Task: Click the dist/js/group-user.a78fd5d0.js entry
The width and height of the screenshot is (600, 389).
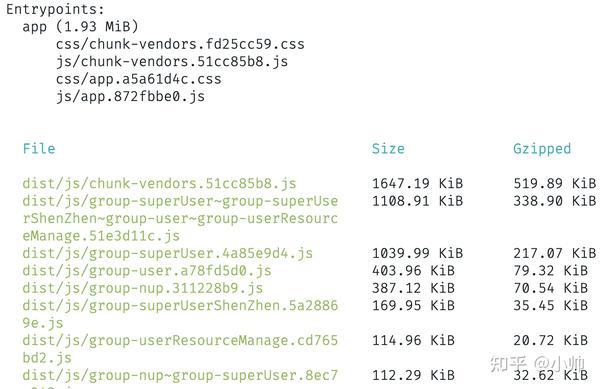Action: pyautogui.click(x=147, y=271)
